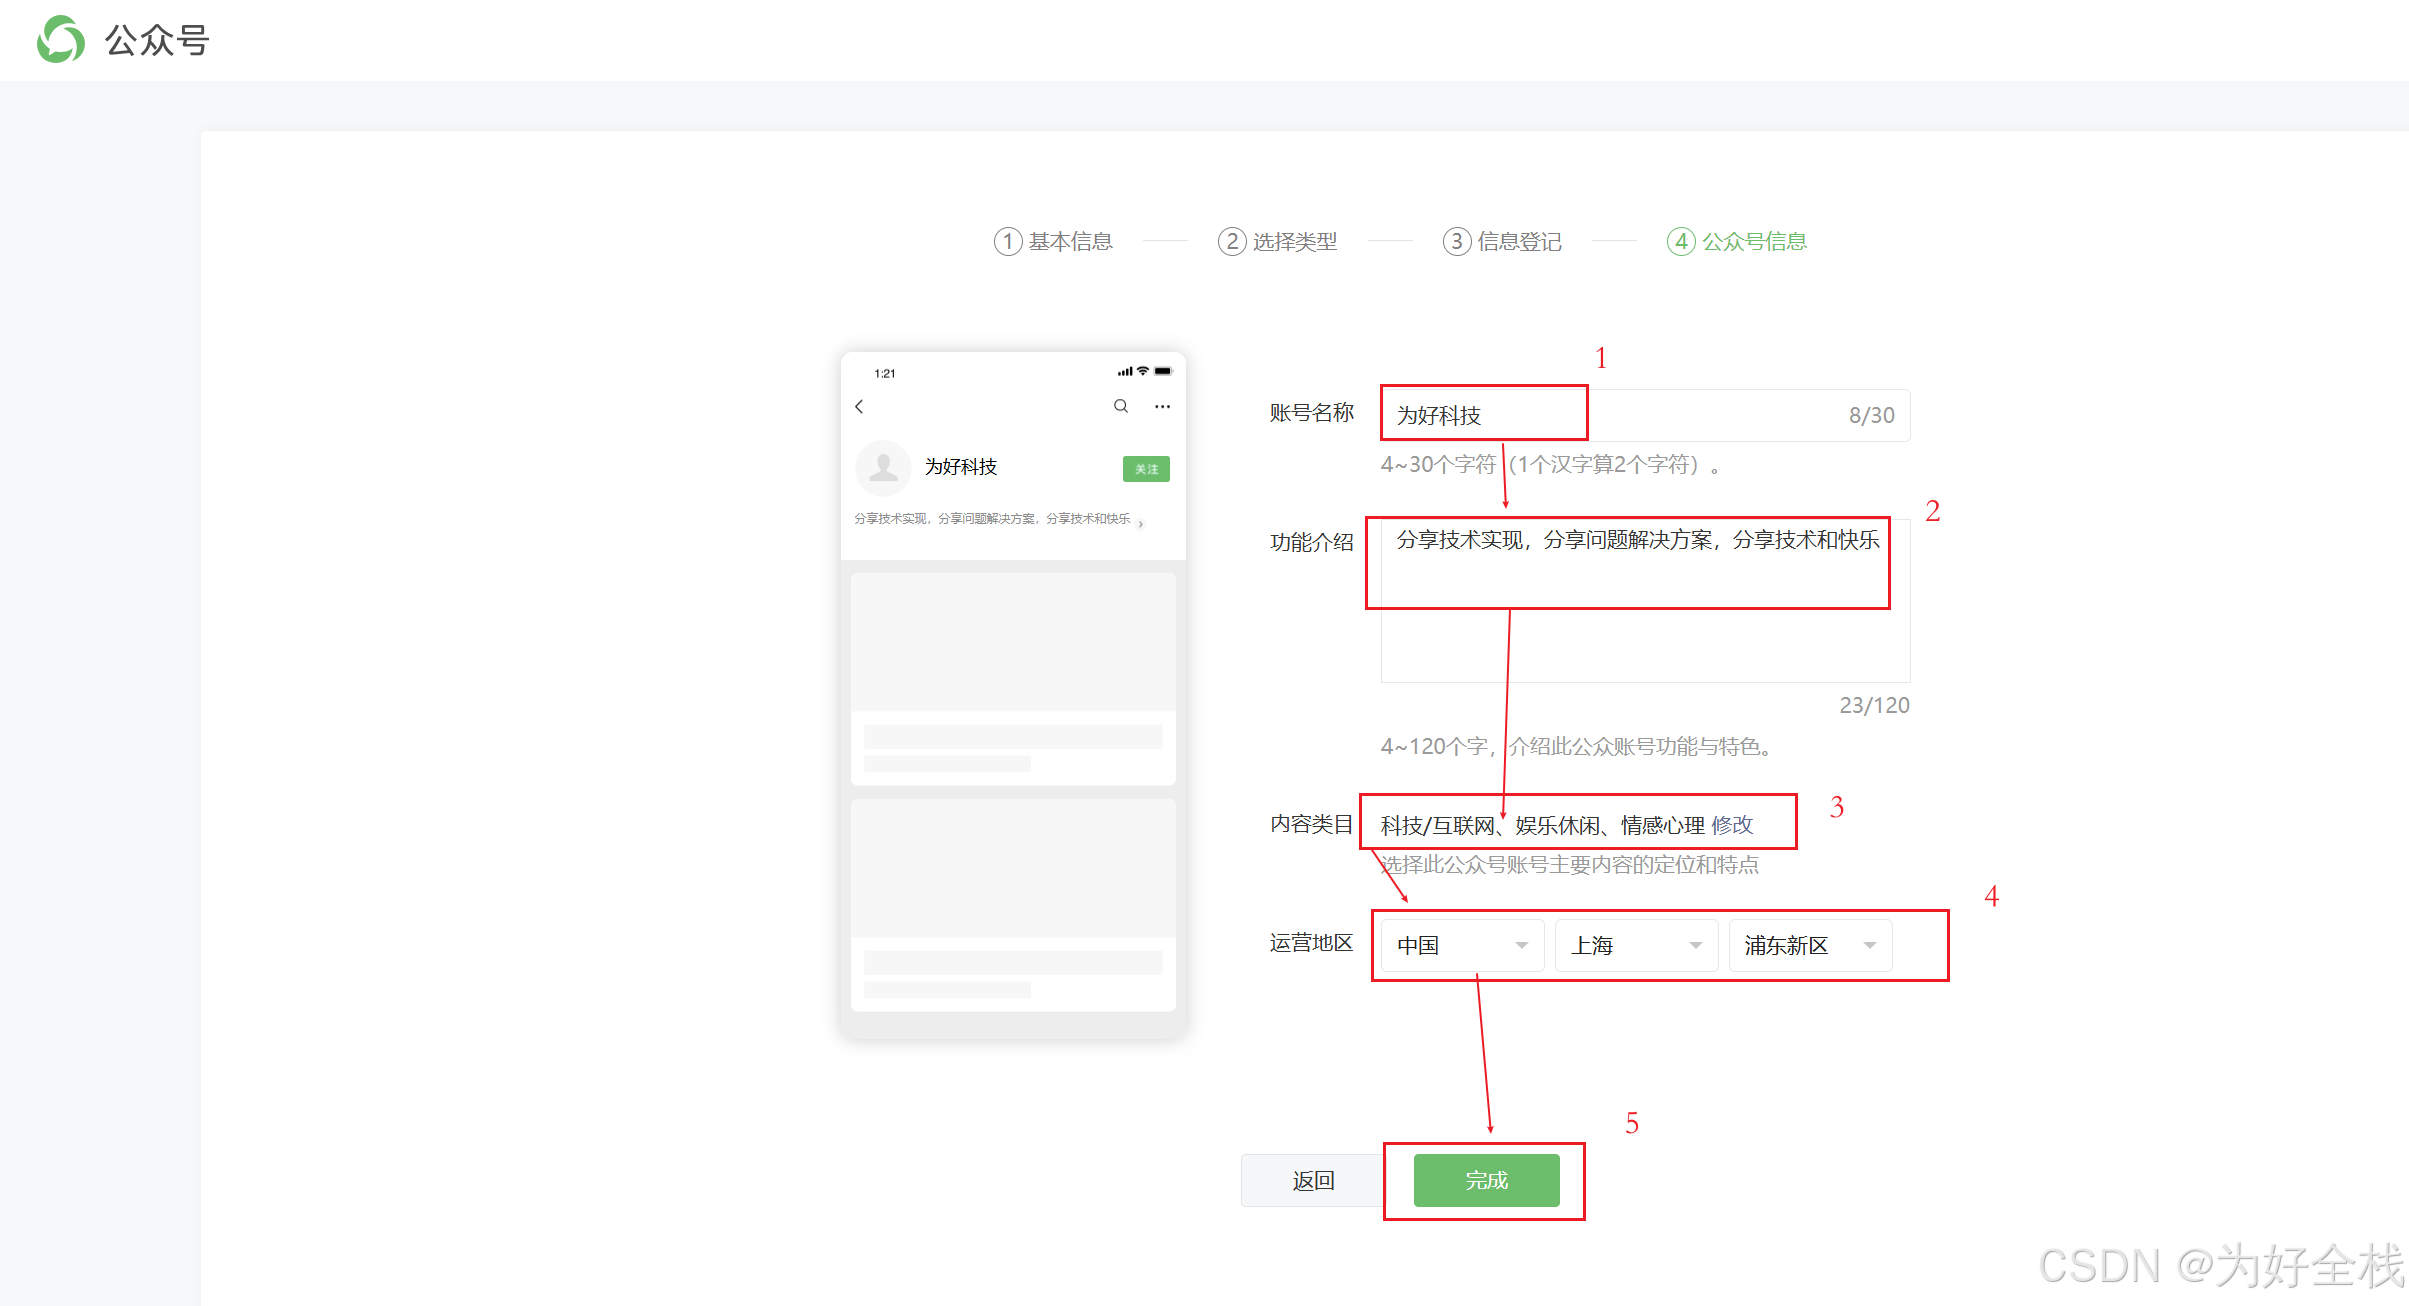Image resolution: width=2409 pixels, height=1306 pixels.
Task: Click the step 1 基本信息 circle icon
Action: coord(1007,241)
